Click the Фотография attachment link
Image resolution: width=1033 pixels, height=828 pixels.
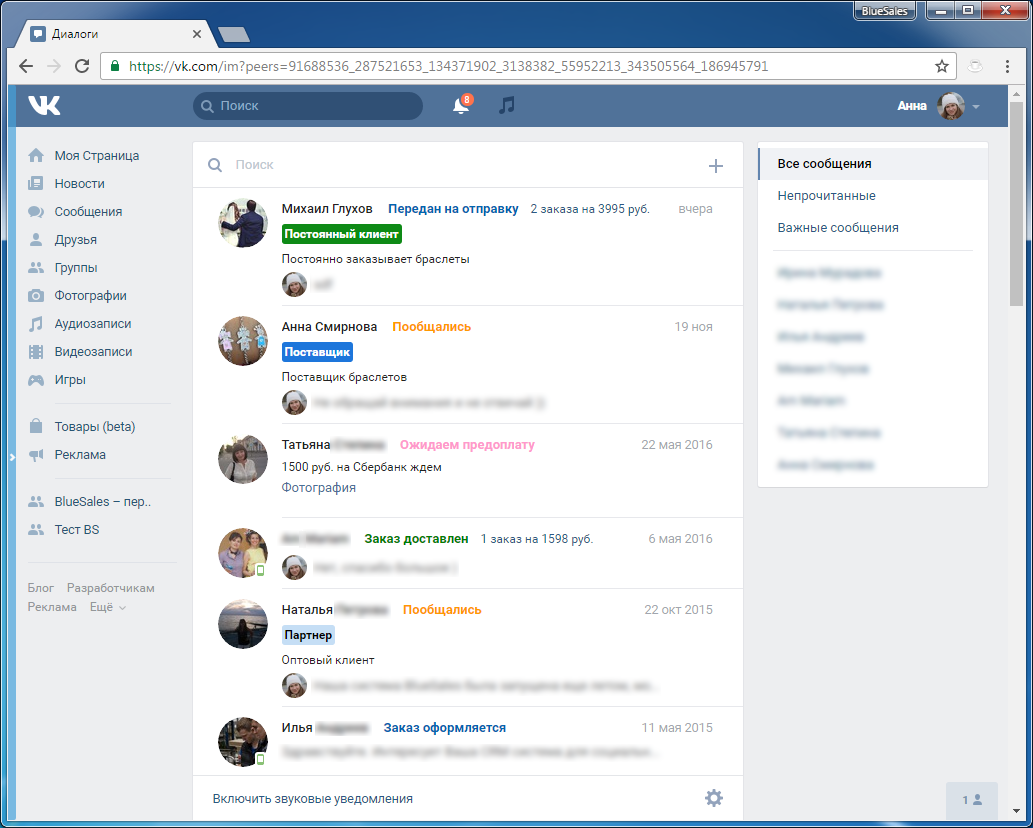click(x=318, y=488)
